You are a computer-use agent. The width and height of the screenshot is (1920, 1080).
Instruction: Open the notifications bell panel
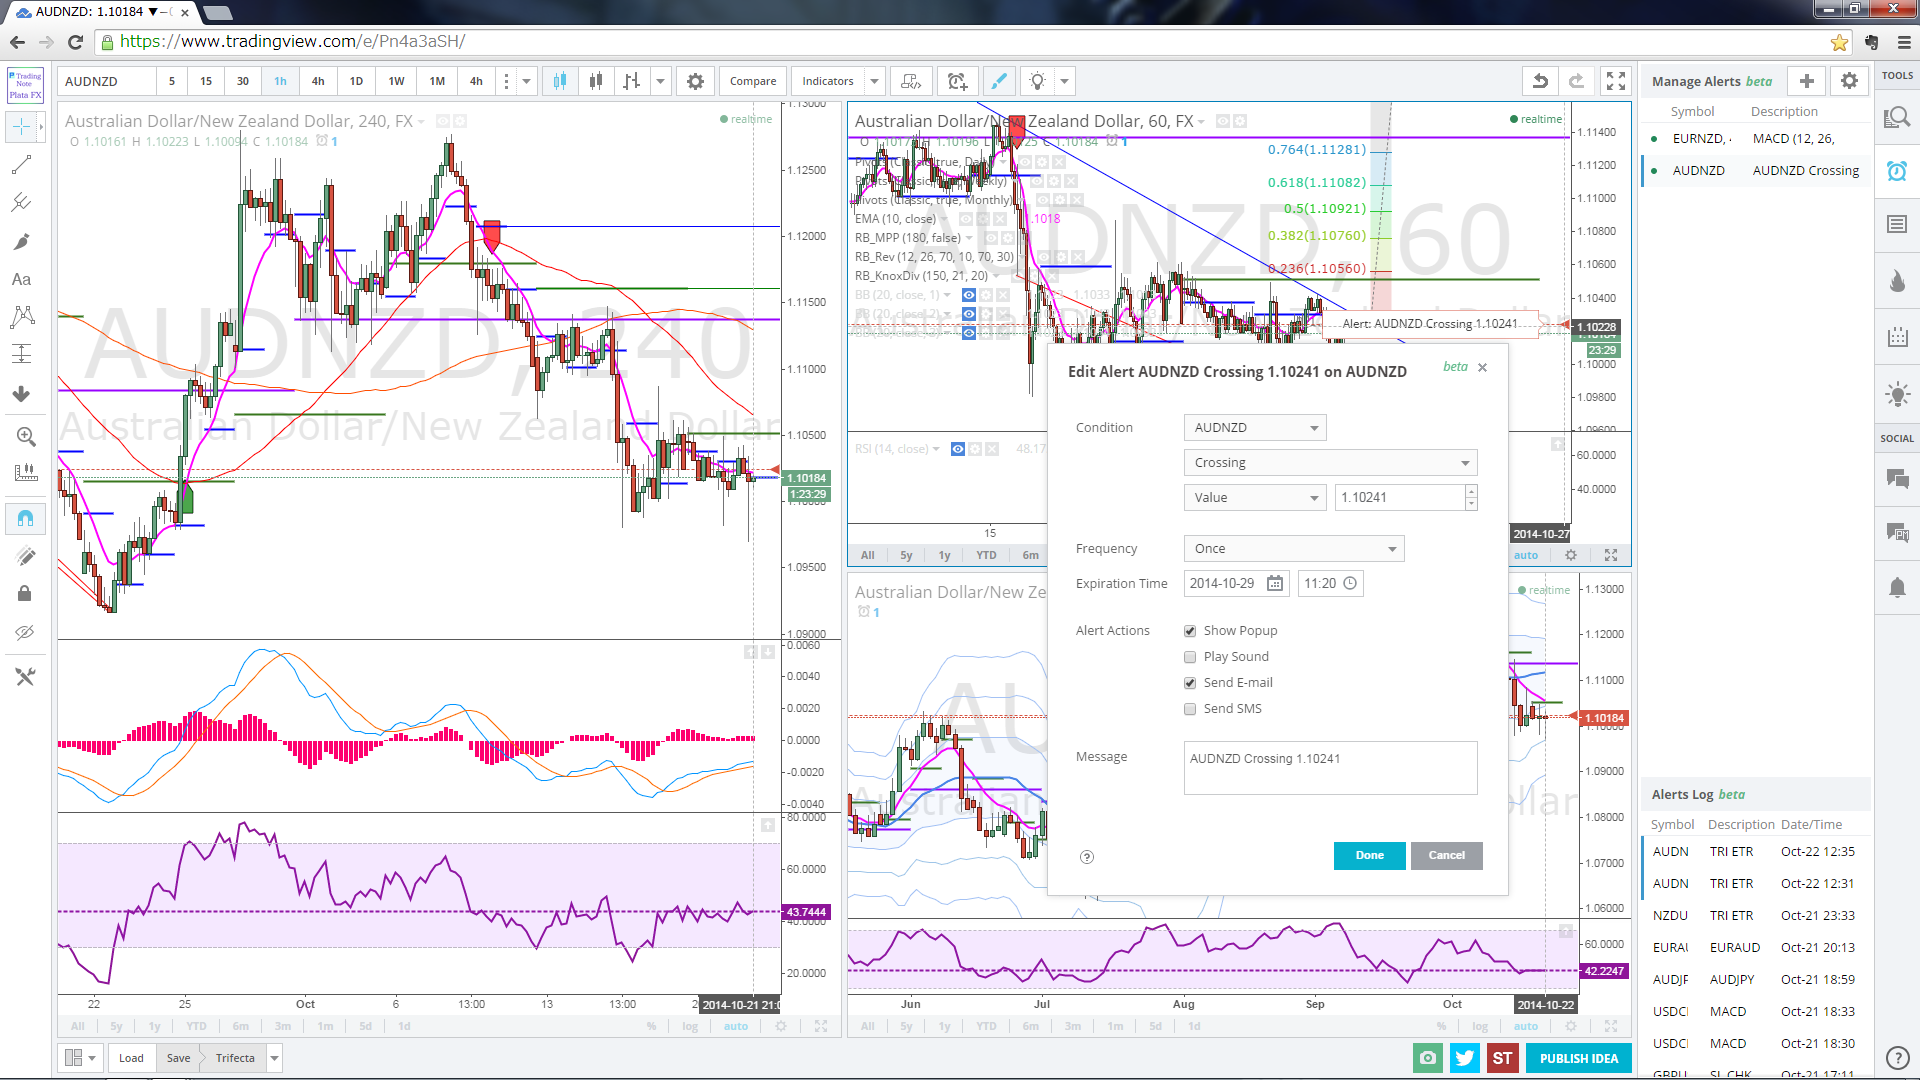coord(1897,587)
